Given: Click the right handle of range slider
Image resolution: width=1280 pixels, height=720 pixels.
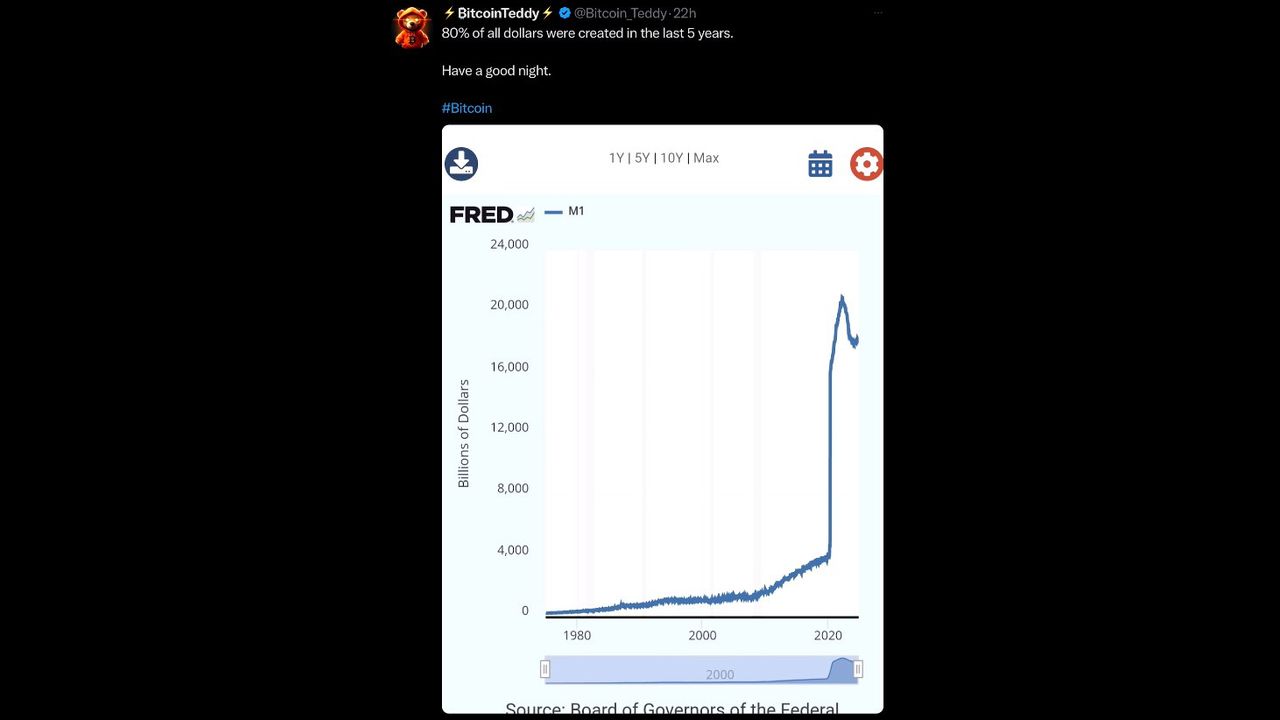Looking at the screenshot, I should (x=858, y=669).
